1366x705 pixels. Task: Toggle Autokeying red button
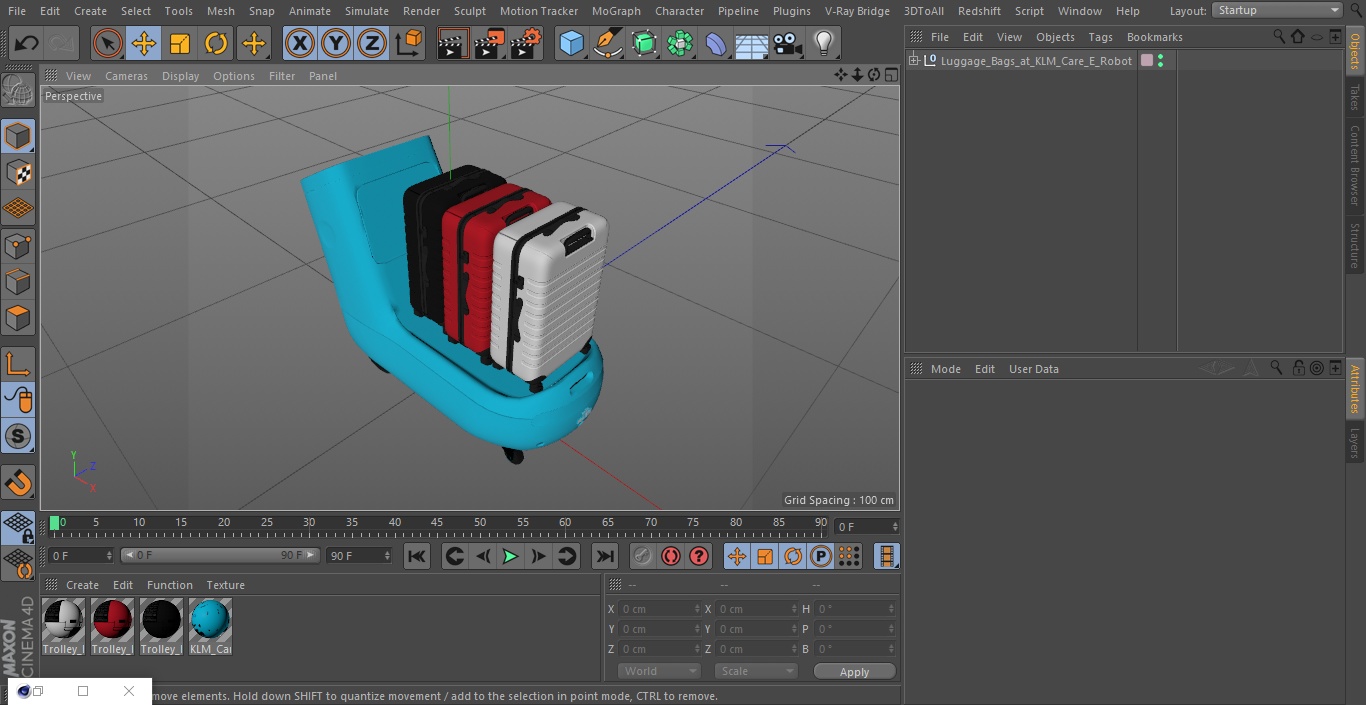[671, 556]
